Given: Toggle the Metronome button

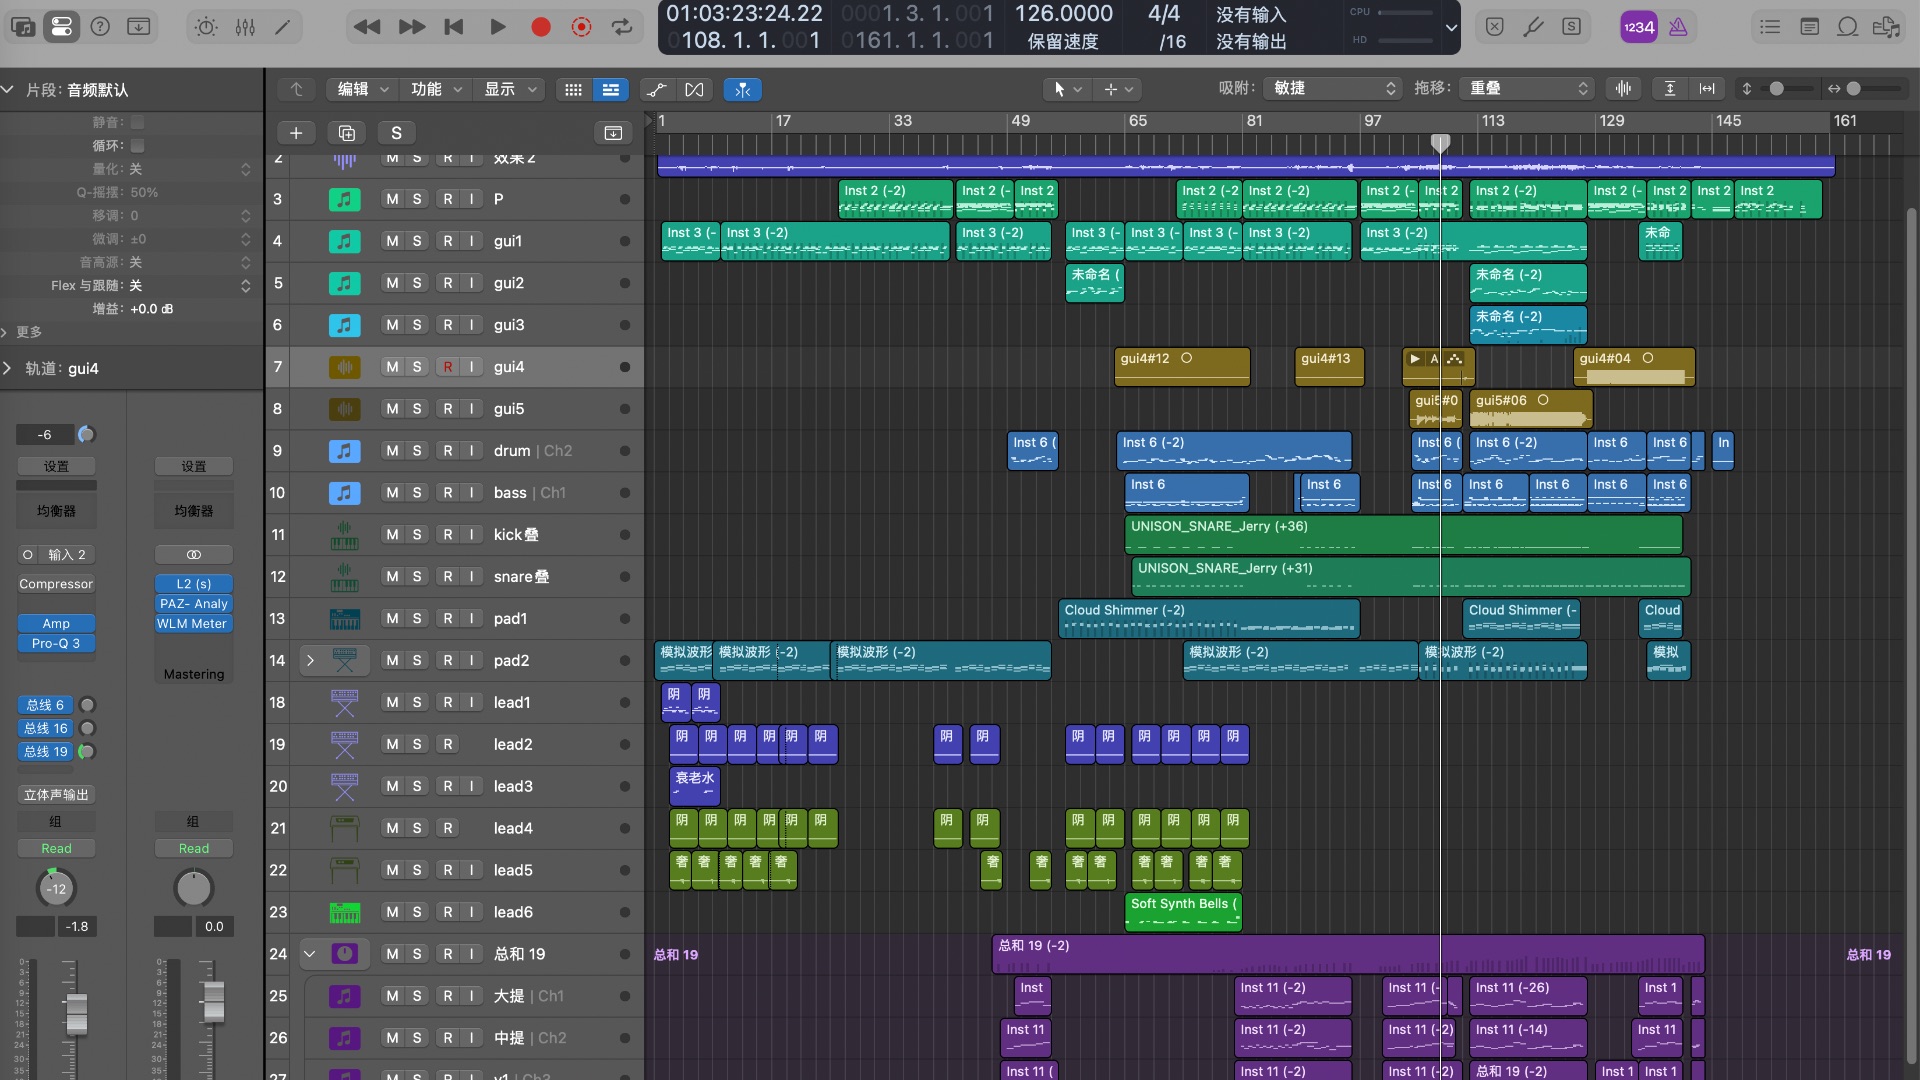Looking at the screenshot, I should 1678,27.
